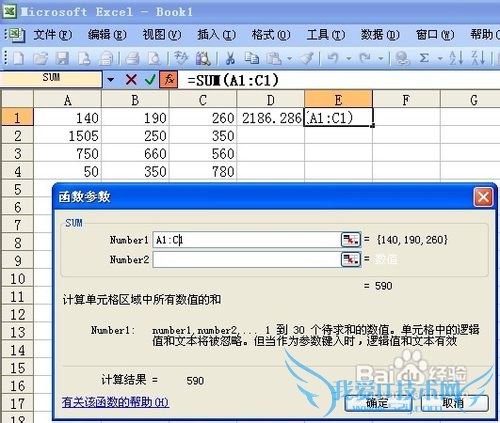Click the Cut scissors icon
This screenshot has height=423, width=500.
click(x=230, y=58)
